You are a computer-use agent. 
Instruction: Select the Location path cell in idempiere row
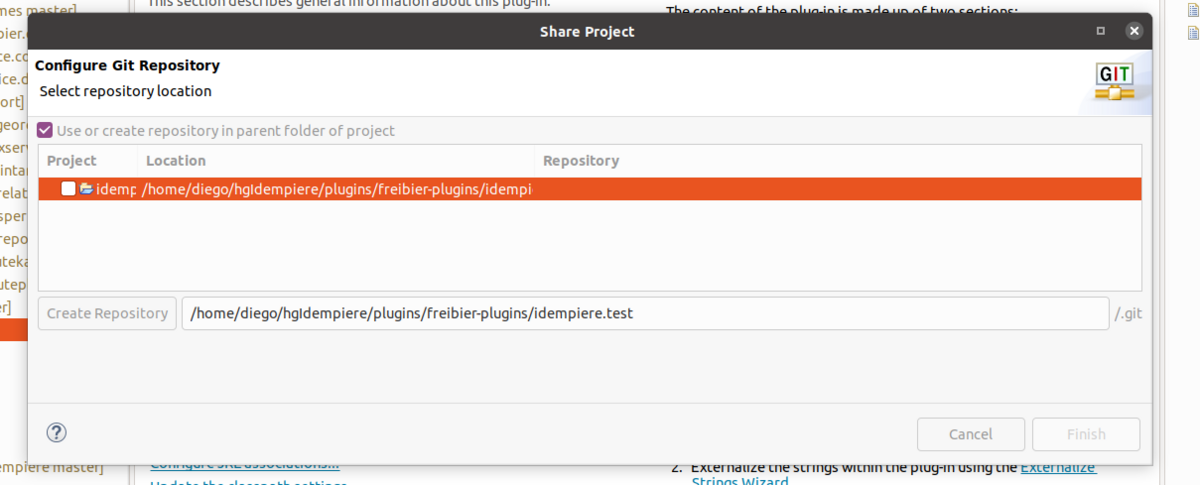pos(336,189)
